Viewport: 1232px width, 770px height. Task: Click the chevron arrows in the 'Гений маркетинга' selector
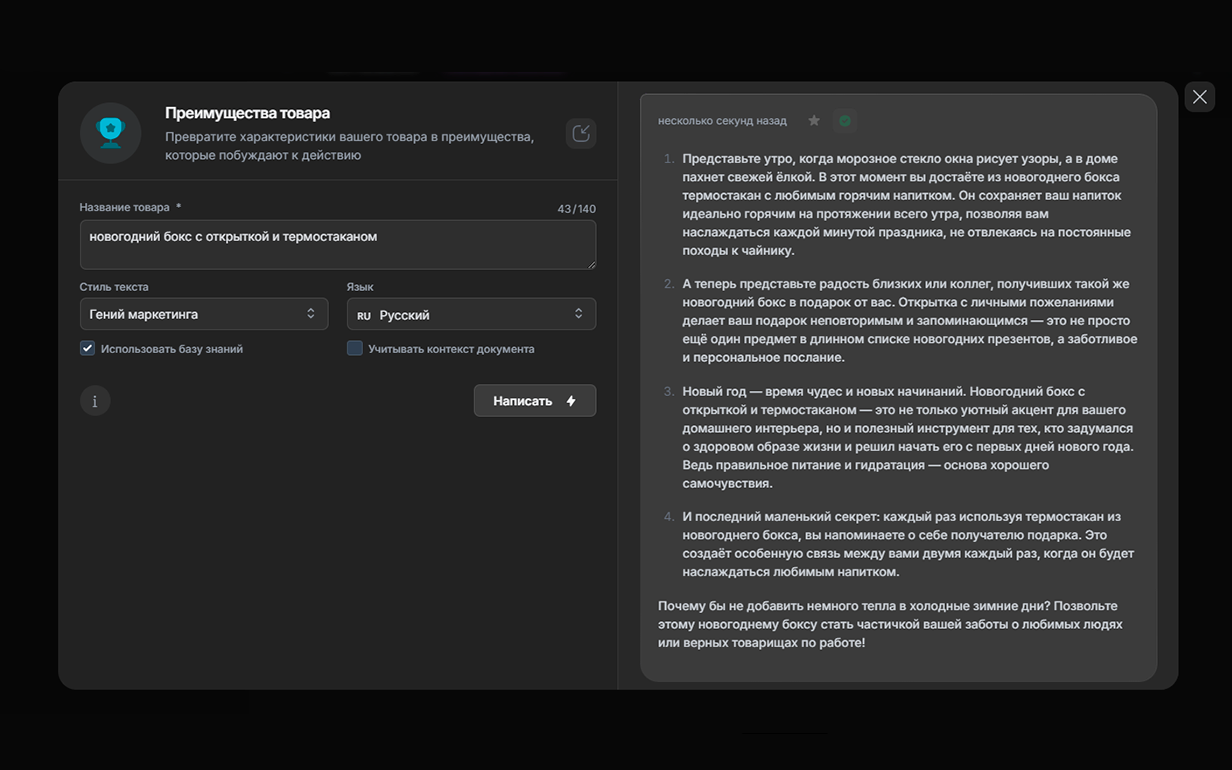pyautogui.click(x=311, y=314)
